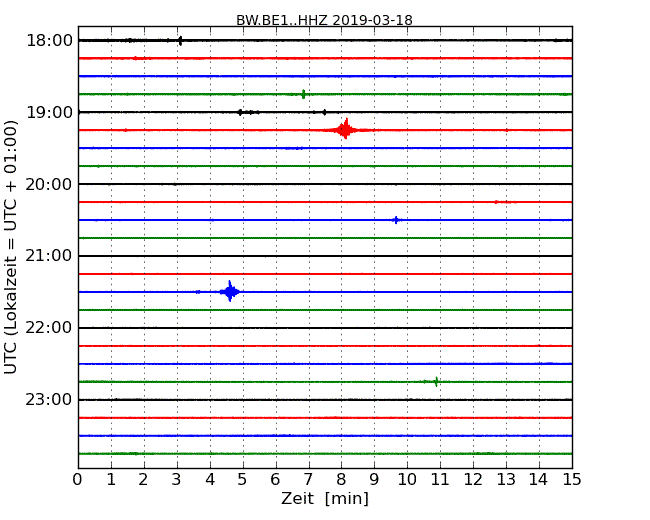The image size is (650, 520).
Task: Pick the green spike near minute 10.9 on the 22:45 trace
Action: click(436, 381)
